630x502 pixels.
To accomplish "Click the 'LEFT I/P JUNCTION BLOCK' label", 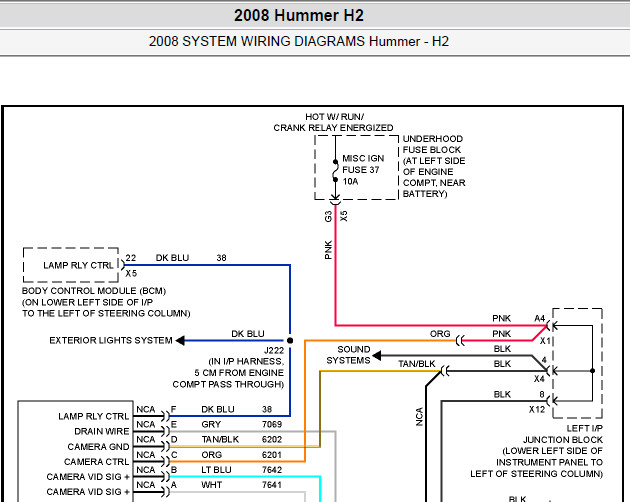I will tap(562, 434).
